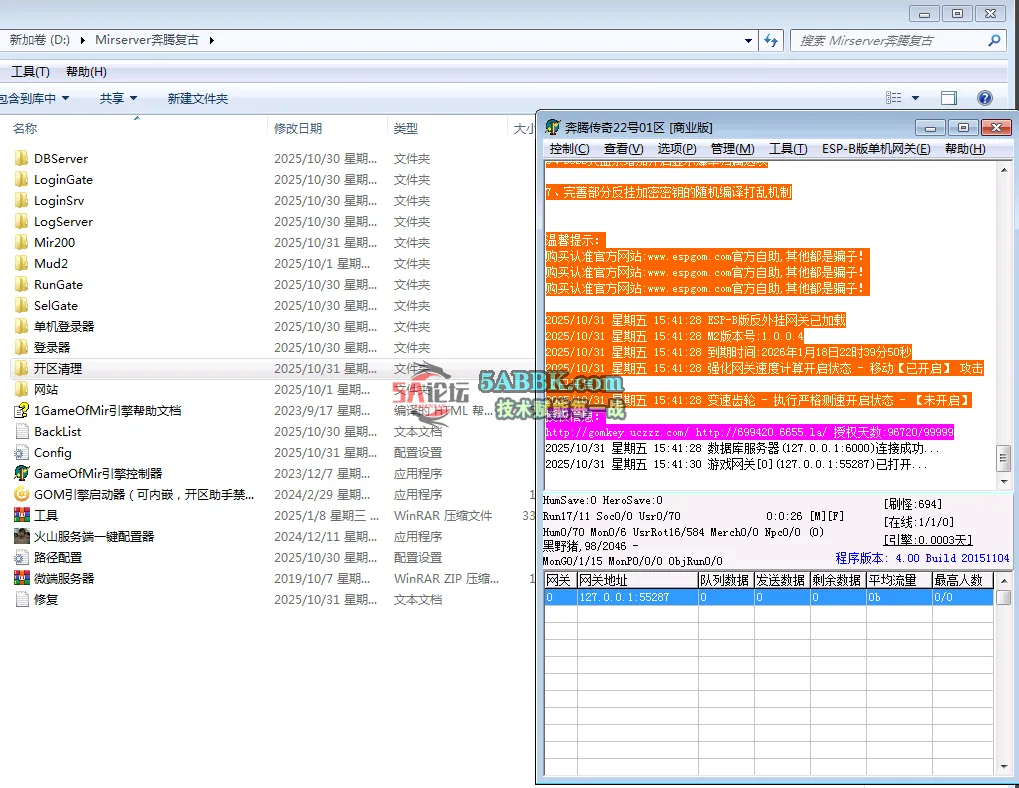Image resolution: width=1019 pixels, height=788 pixels.
Task: Click the refresh icon beside address bar
Action: (771, 41)
